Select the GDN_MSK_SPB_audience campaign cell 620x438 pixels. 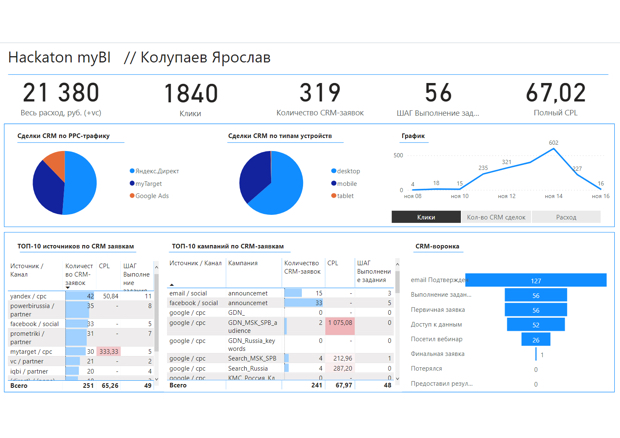255,327
